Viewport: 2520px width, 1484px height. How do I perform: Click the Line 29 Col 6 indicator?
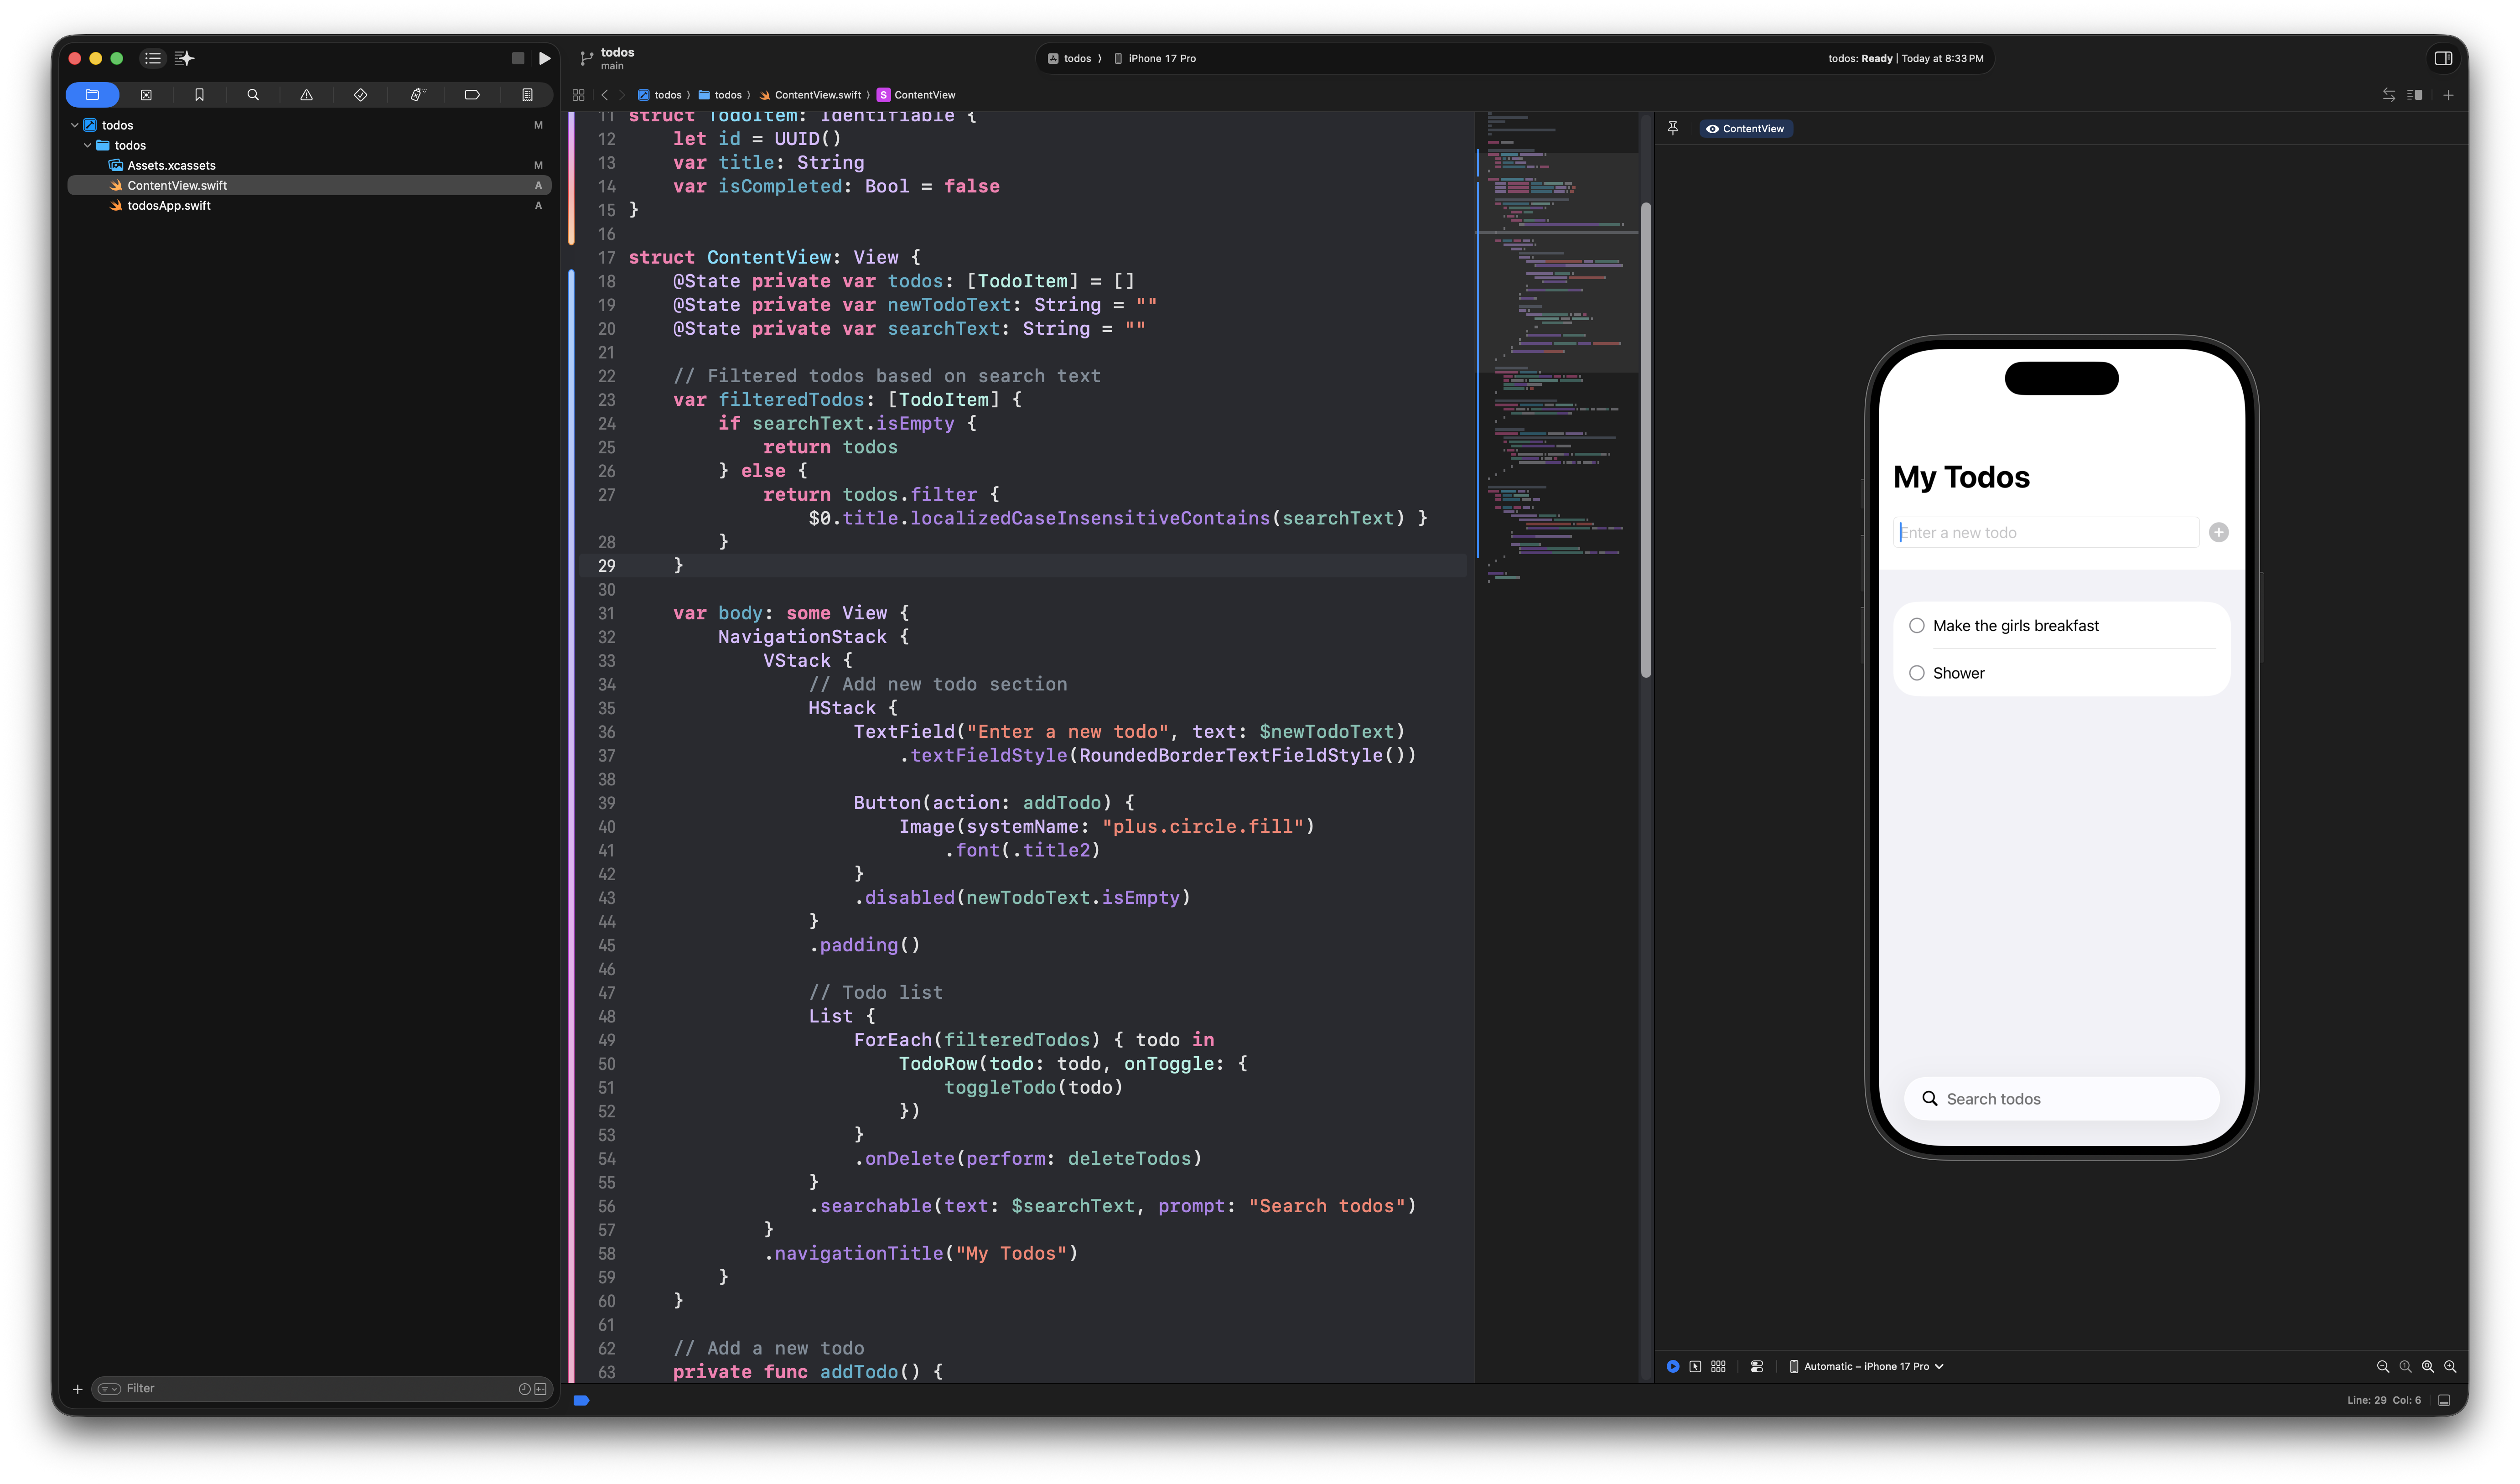coord(2384,1401)
